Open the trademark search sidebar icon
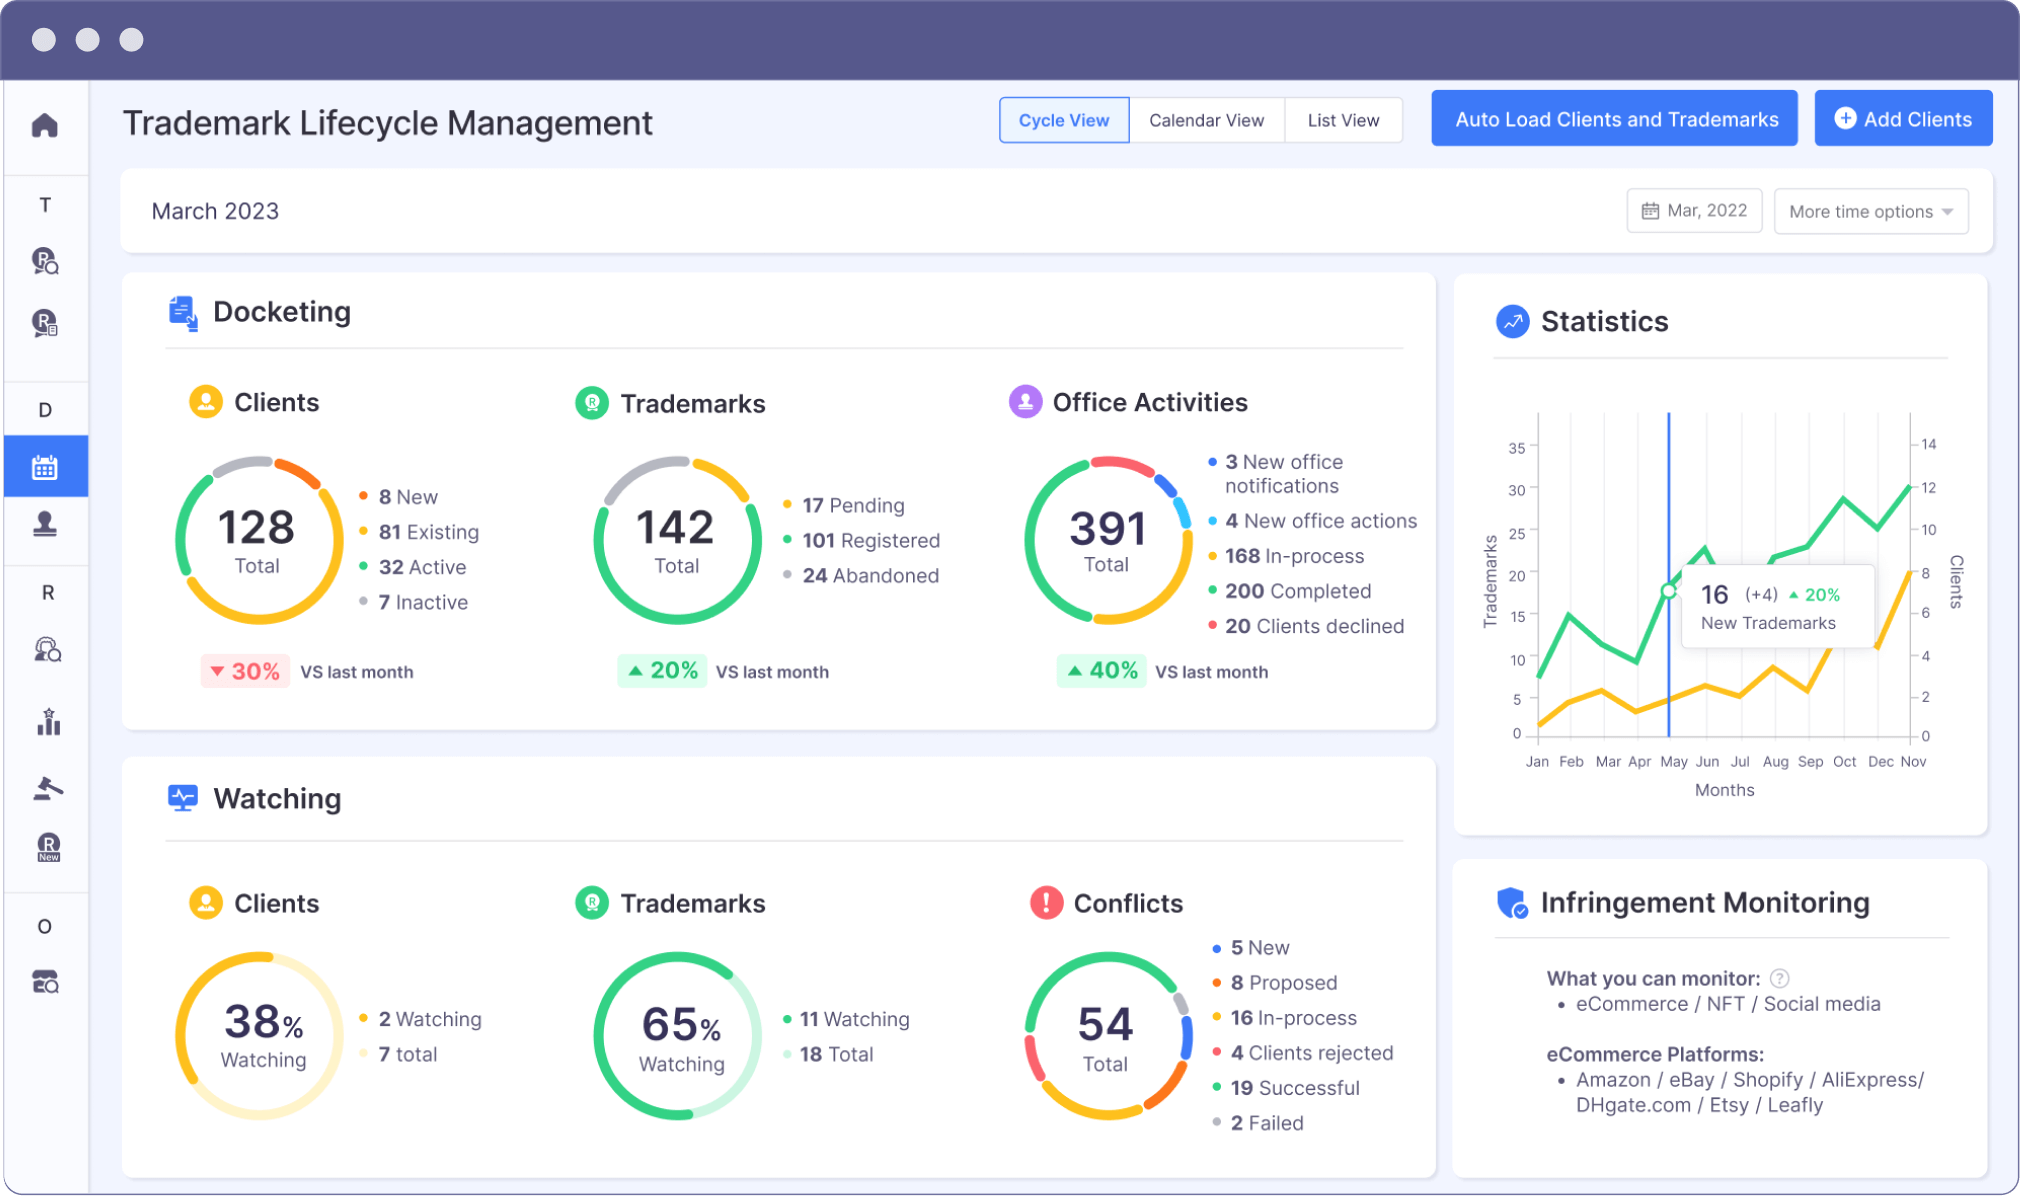The height and width of the screenshot is (1196, 2020). click(45, 261)
